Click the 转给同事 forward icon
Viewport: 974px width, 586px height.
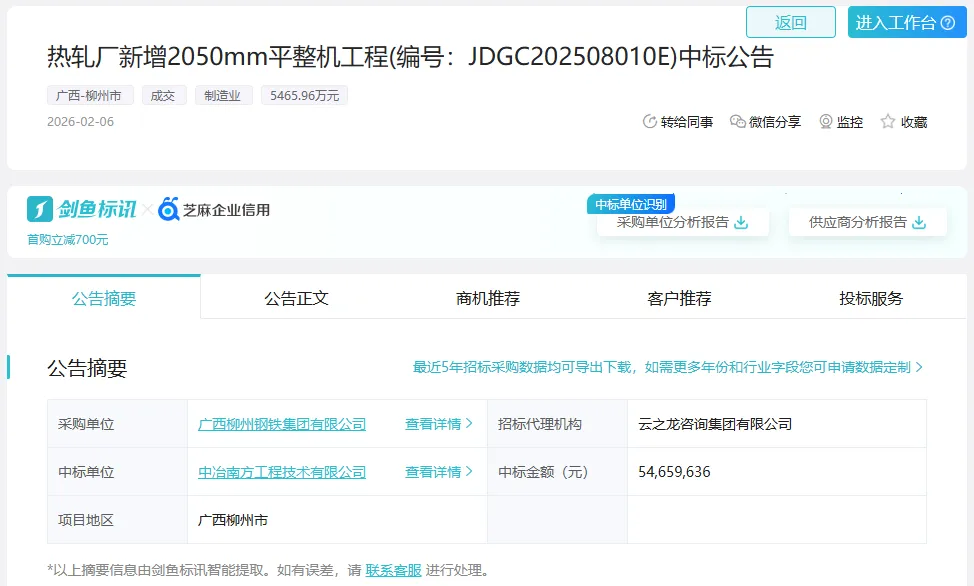pyautogui.click(x=650, y=122)
